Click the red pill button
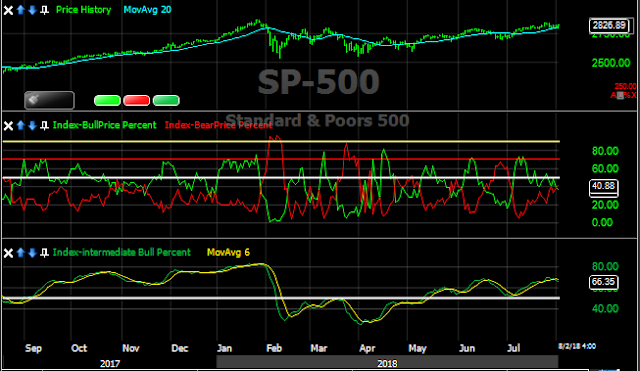This screenshot has height=371, width=640. pyautogui.click(x=136, y=100)
